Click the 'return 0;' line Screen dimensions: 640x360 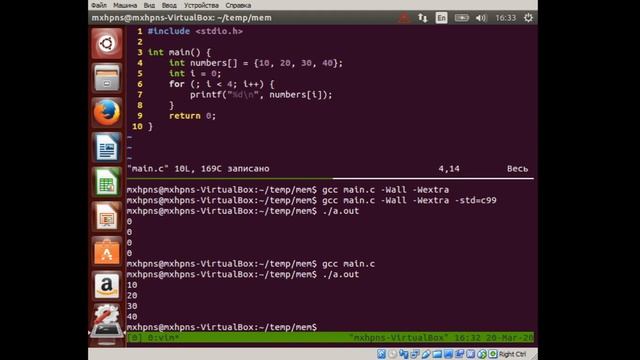click(192, 116)
